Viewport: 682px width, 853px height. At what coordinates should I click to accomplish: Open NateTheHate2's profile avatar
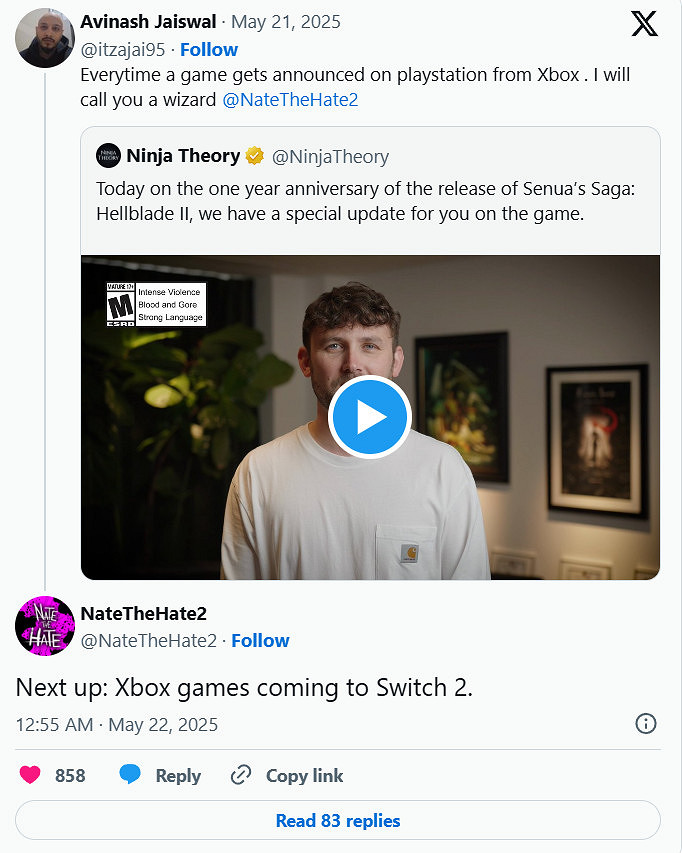click(45, 626)
